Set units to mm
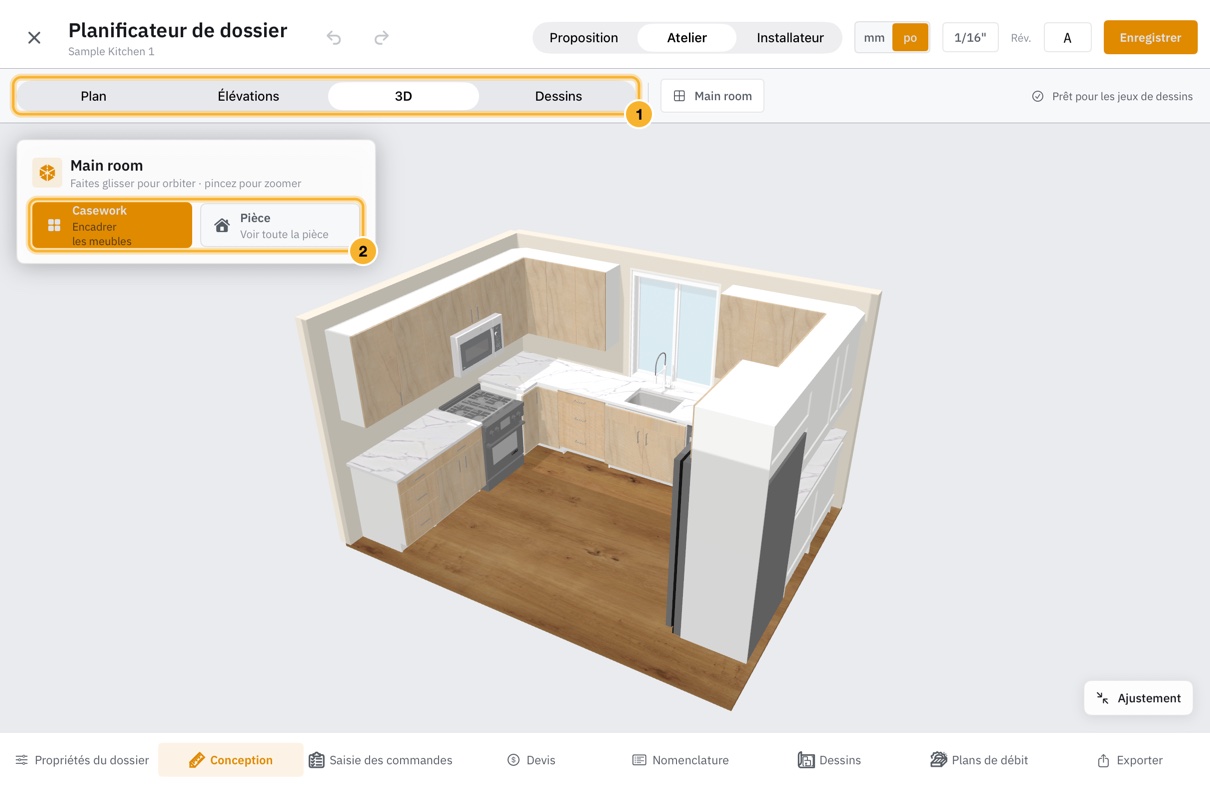The image size is (1210, 808). pos(874,38)
